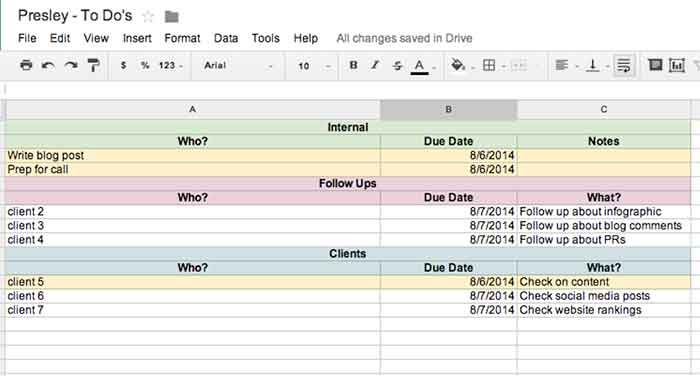Open the fill color paint bucket

[x=458, y=65]
